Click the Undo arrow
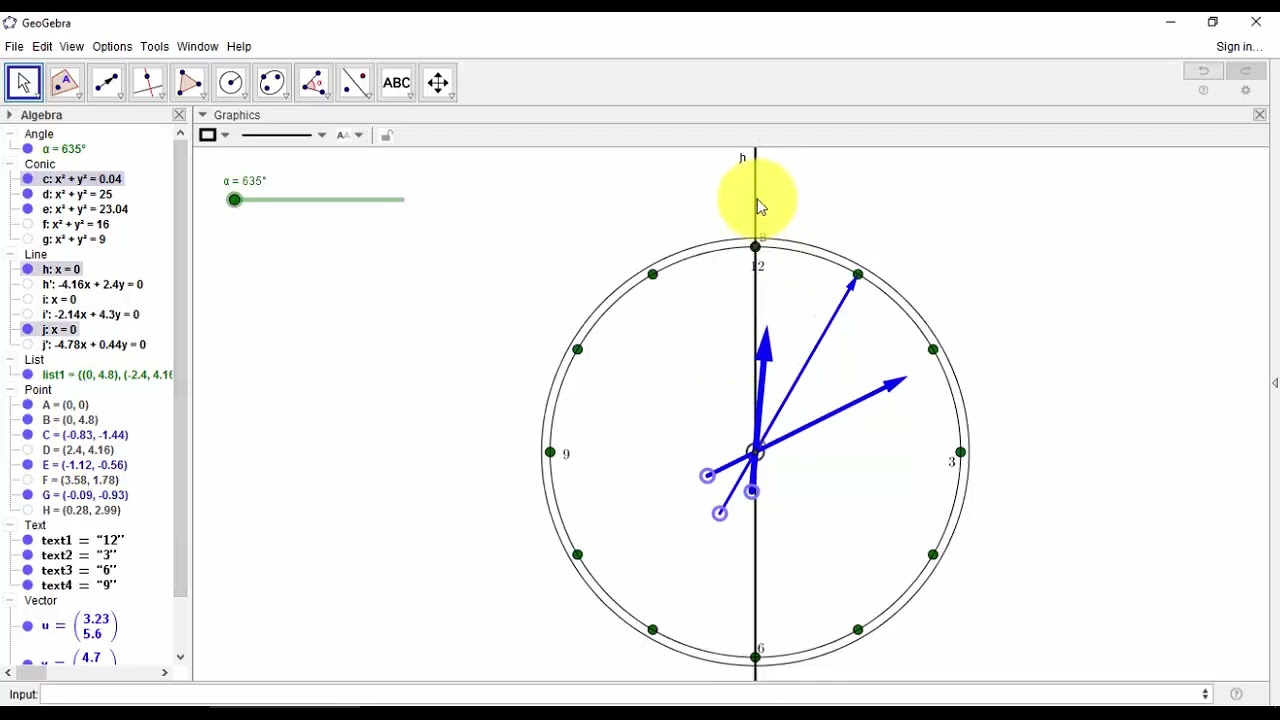The width and height of the screenshot is (1280, 720). 1204,71
